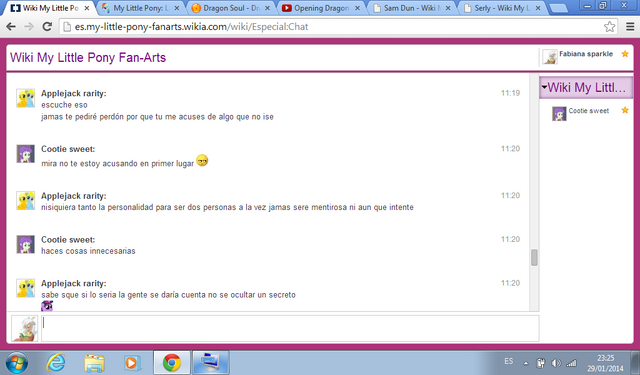
Task: Open a new tab button
Action: 558,9
